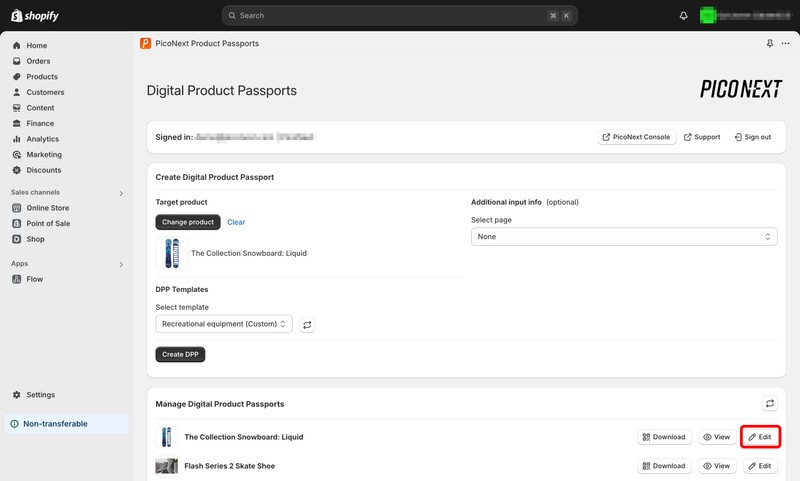Click the PicoNext app icon in header

click(146, 44)
